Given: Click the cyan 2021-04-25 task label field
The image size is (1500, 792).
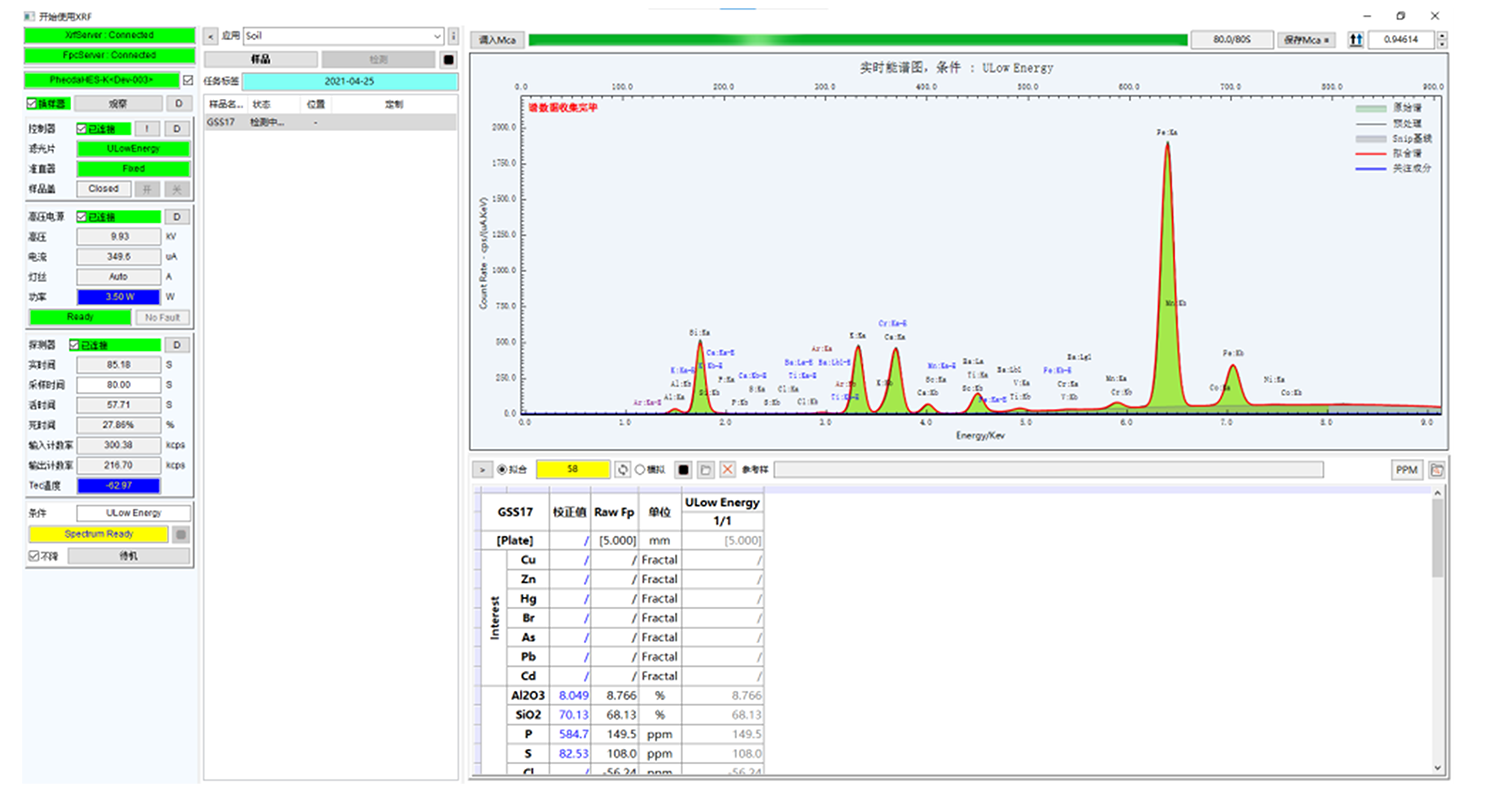Looking at the screenshot, I should (350, 81).
